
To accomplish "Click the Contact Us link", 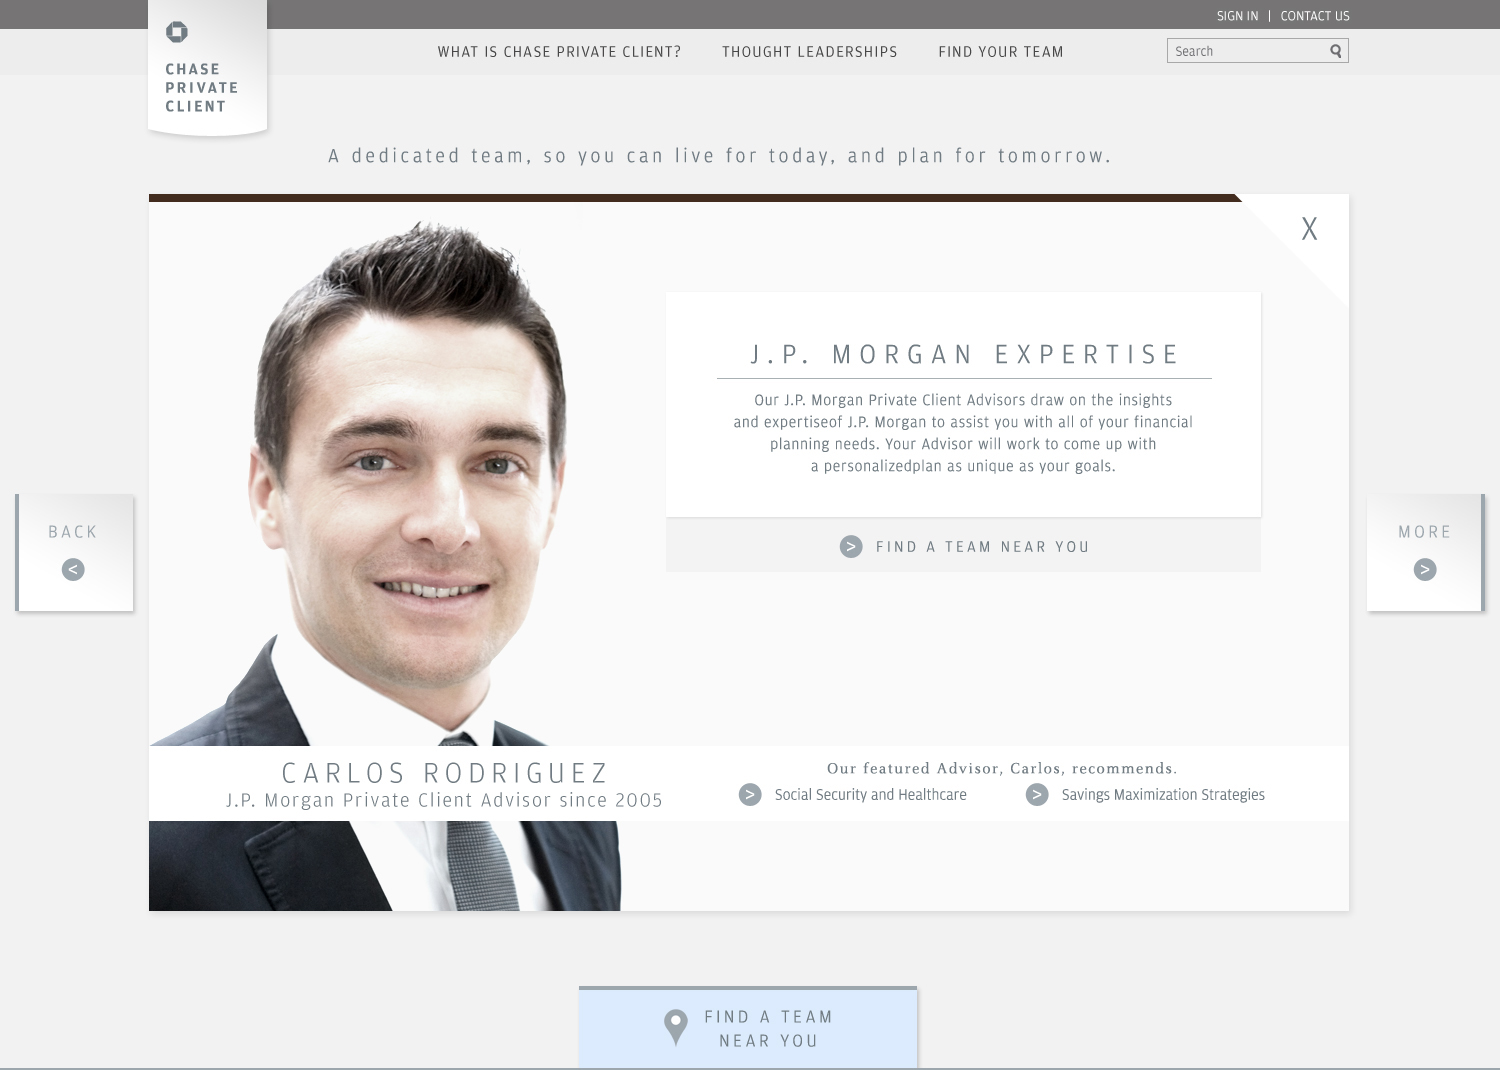I will pos(1315,16).
